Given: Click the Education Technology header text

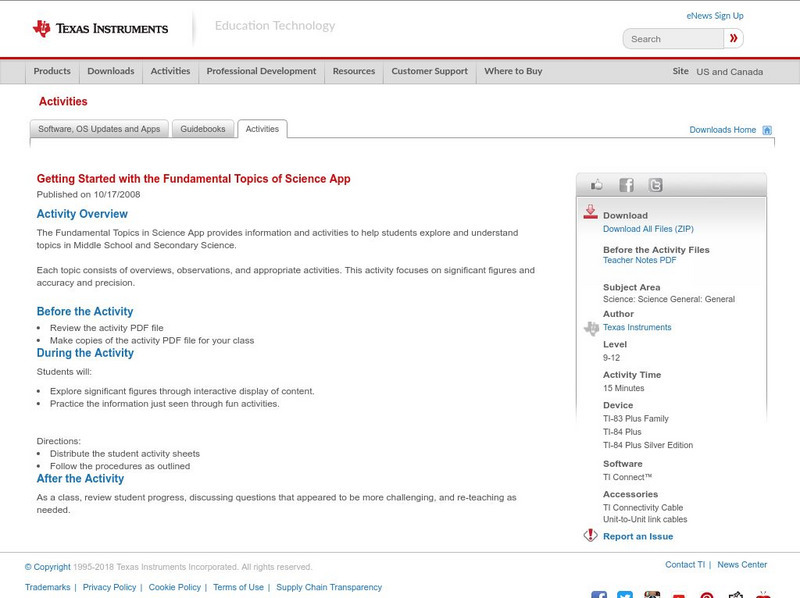Looking at the screenshot, I should (275, 26).
